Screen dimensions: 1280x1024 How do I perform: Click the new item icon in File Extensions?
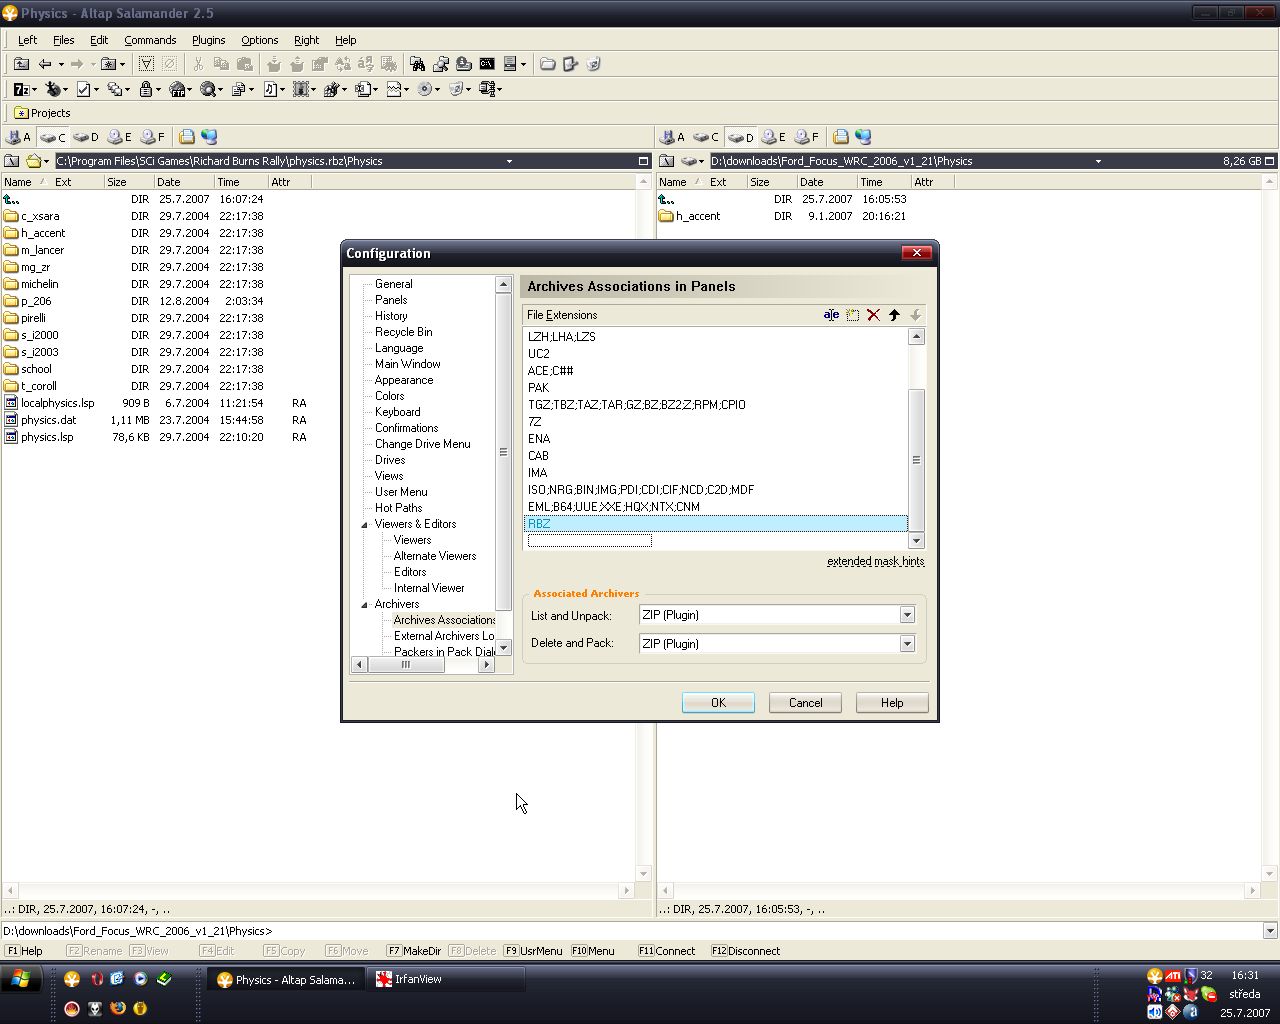click(x=852, y=315)
